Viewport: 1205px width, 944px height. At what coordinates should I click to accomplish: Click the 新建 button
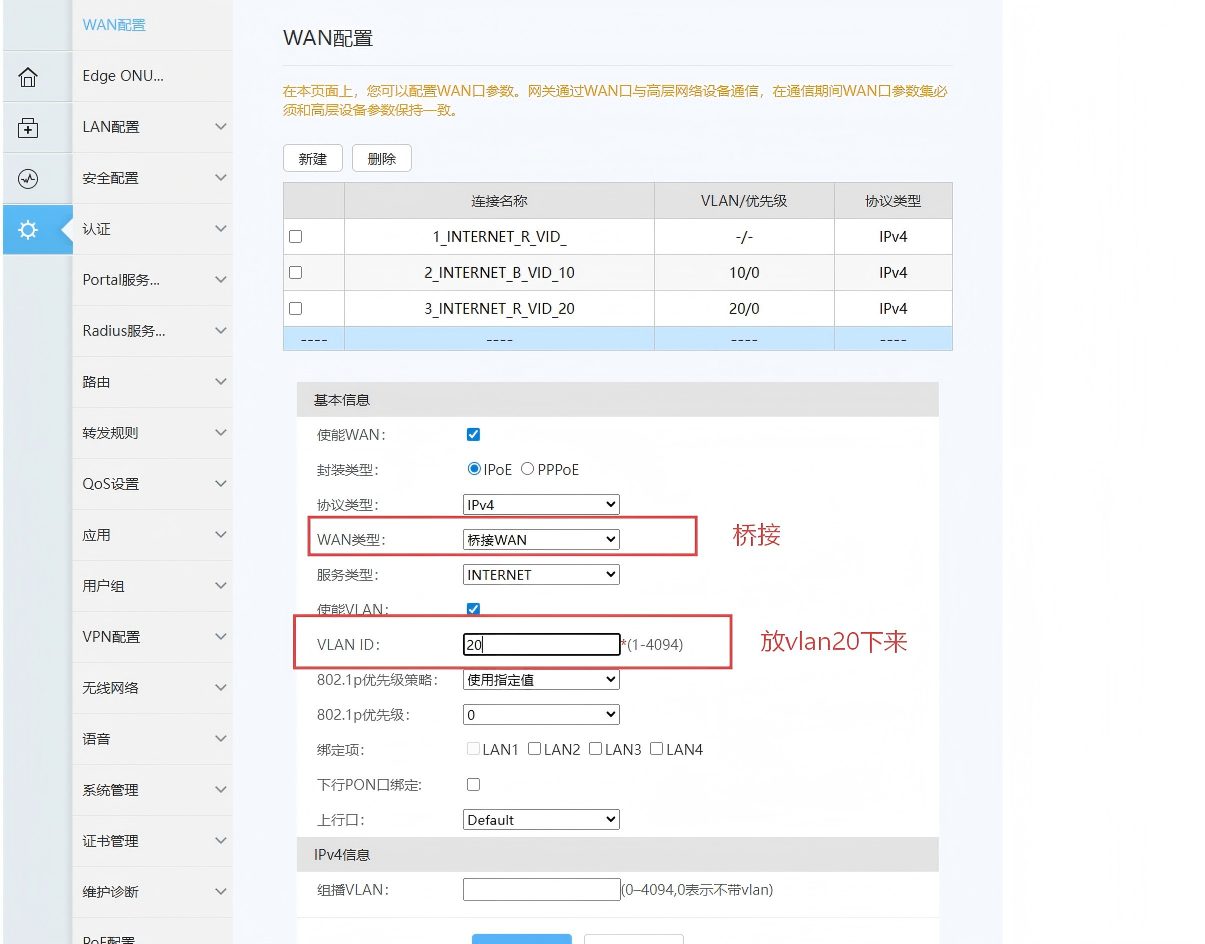[313, 159]
